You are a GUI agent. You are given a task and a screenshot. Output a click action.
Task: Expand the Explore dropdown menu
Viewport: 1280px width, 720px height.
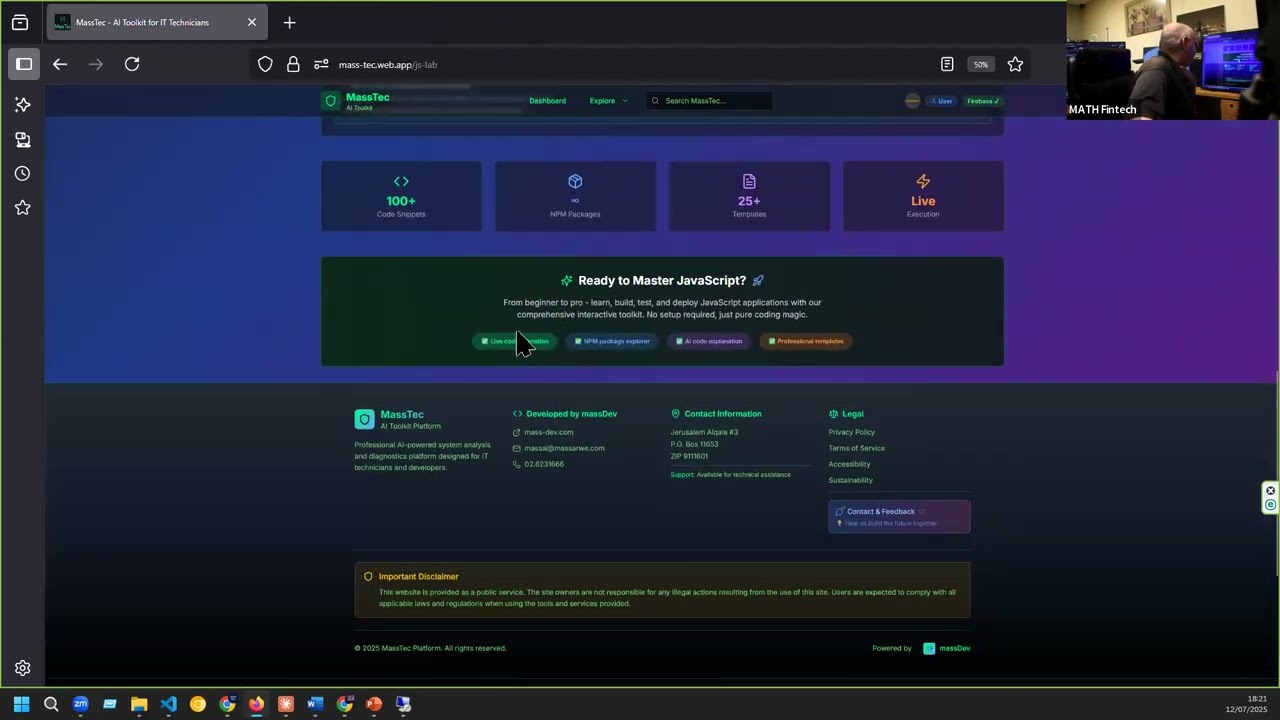click(x=608, y=101)
